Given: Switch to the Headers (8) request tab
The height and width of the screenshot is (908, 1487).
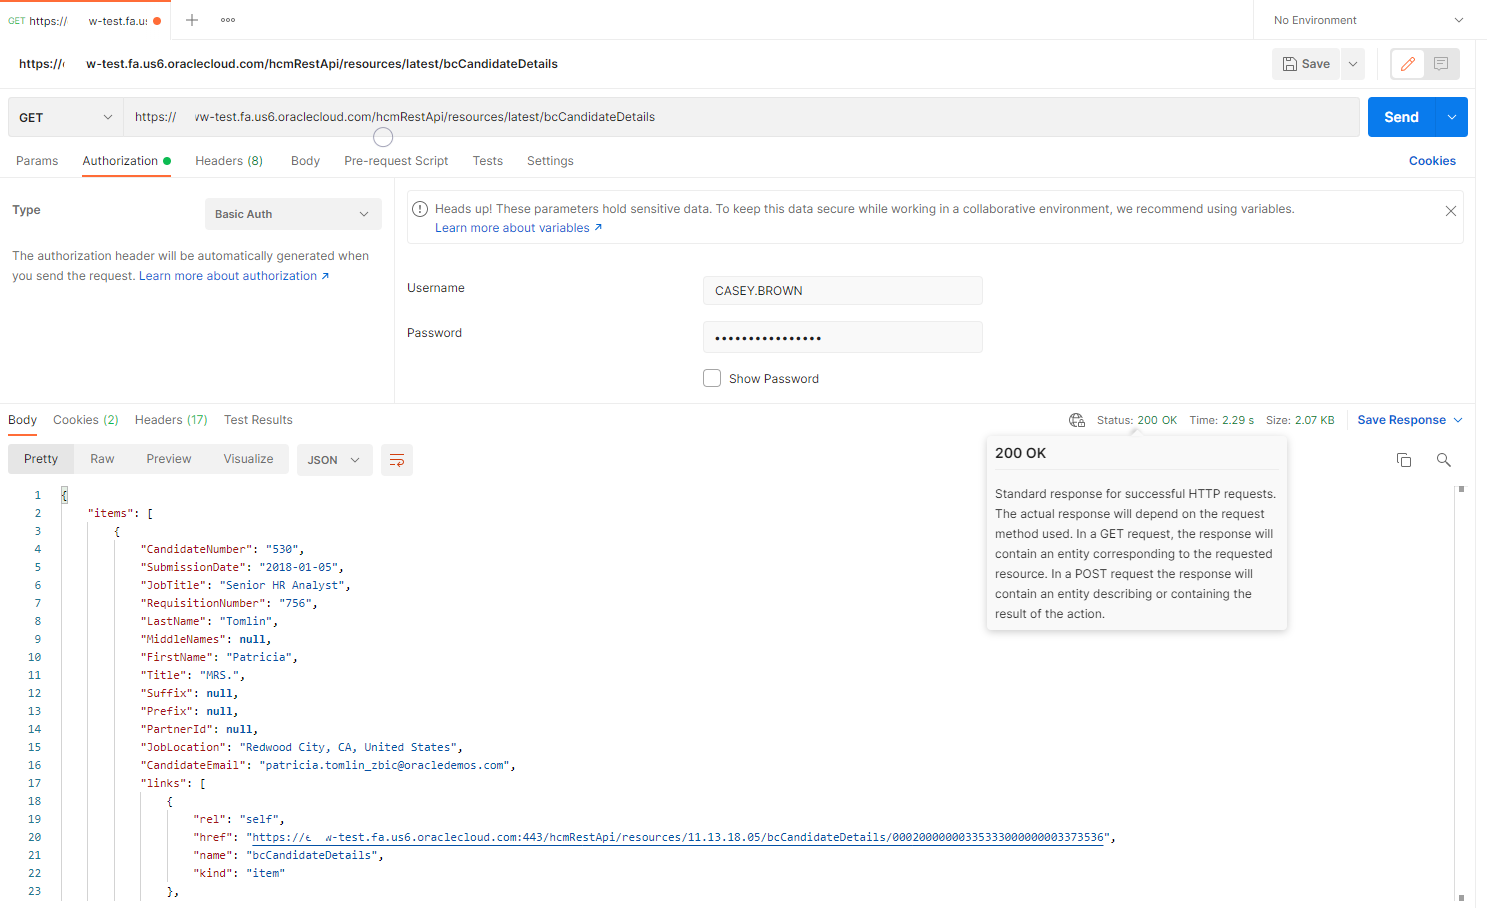Looking at the screenshot, I should click(229, 161).
